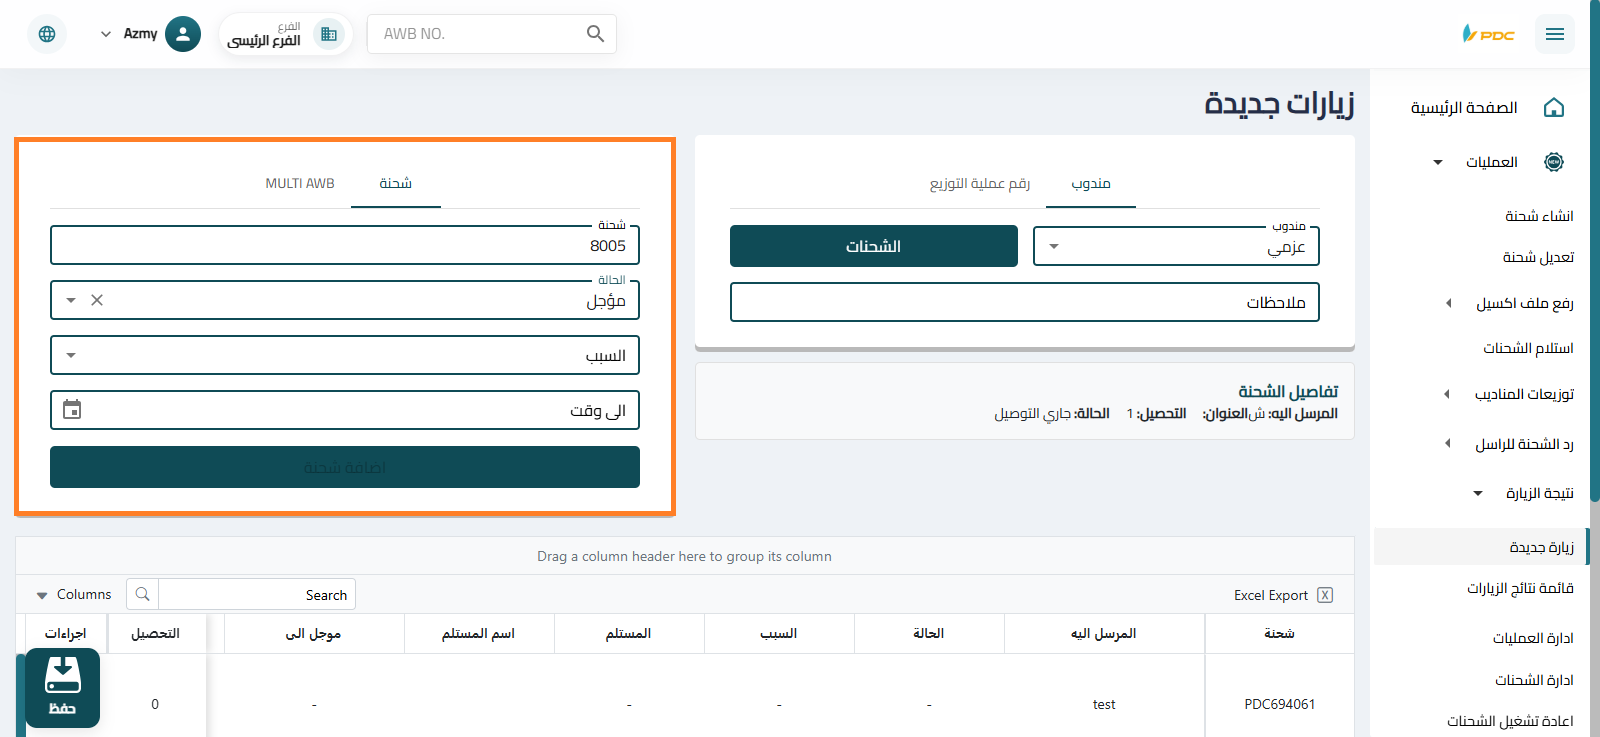This screenshot has height=737, width=1600.
Task: Open the Azmy user avatar menu
Action: point(182,34)
